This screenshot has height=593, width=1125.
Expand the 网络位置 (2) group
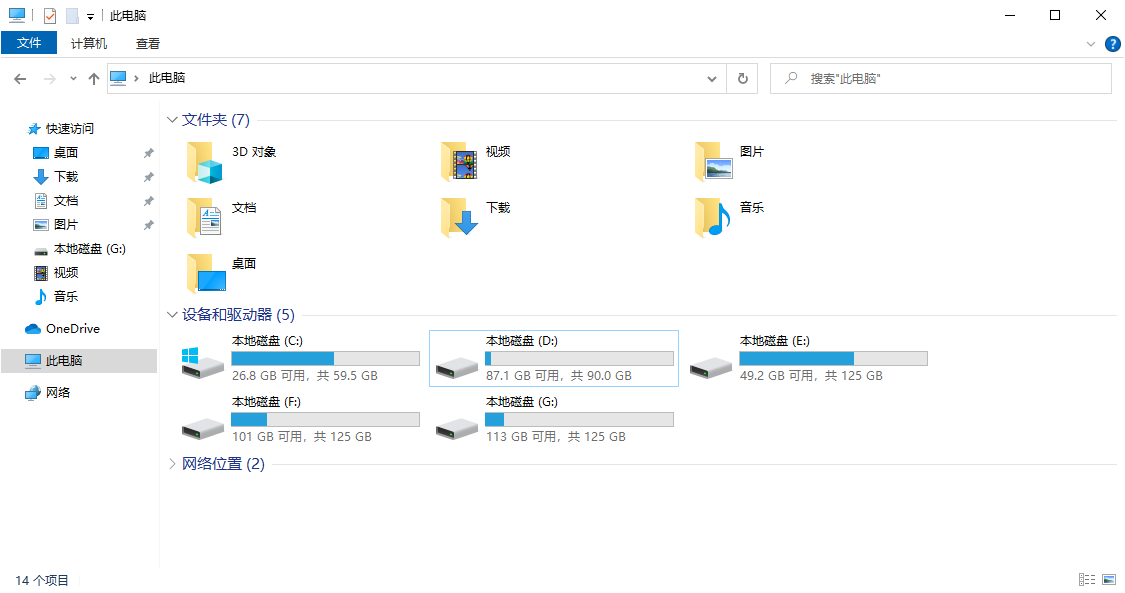pyautogui.click(x=172, y=464)
